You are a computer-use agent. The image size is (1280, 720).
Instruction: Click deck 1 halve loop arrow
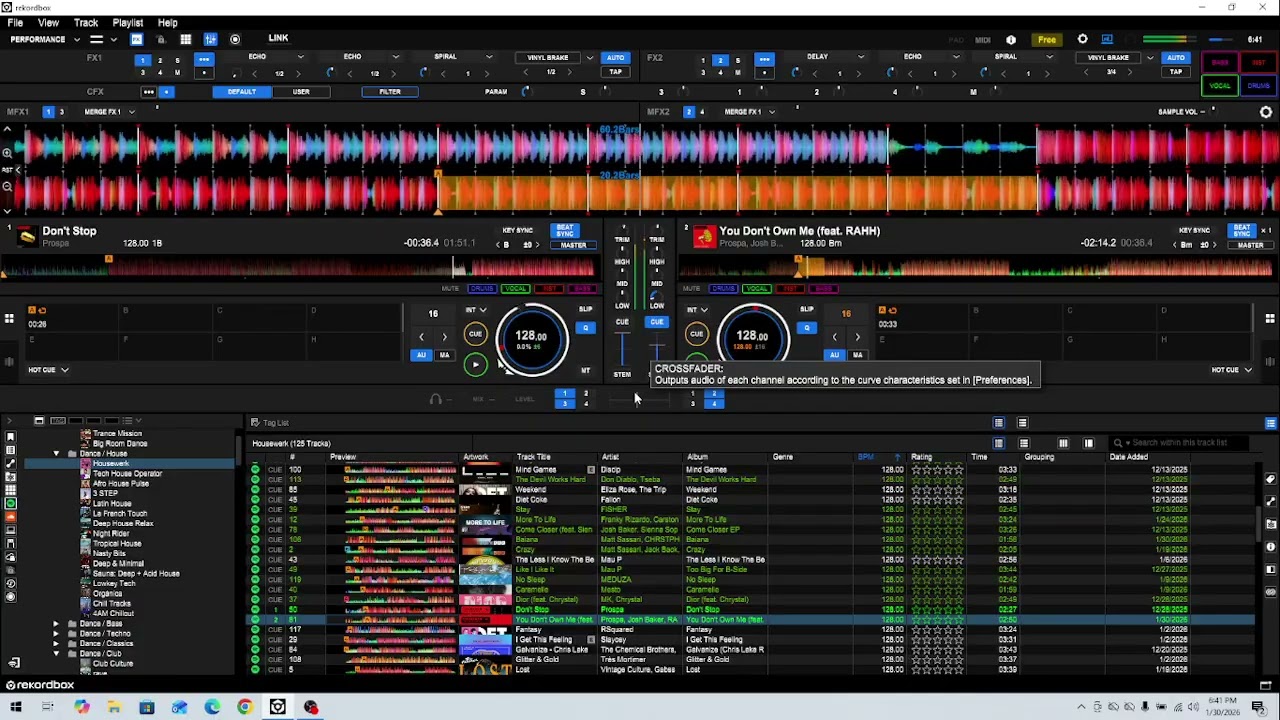[x=421, y=337]
